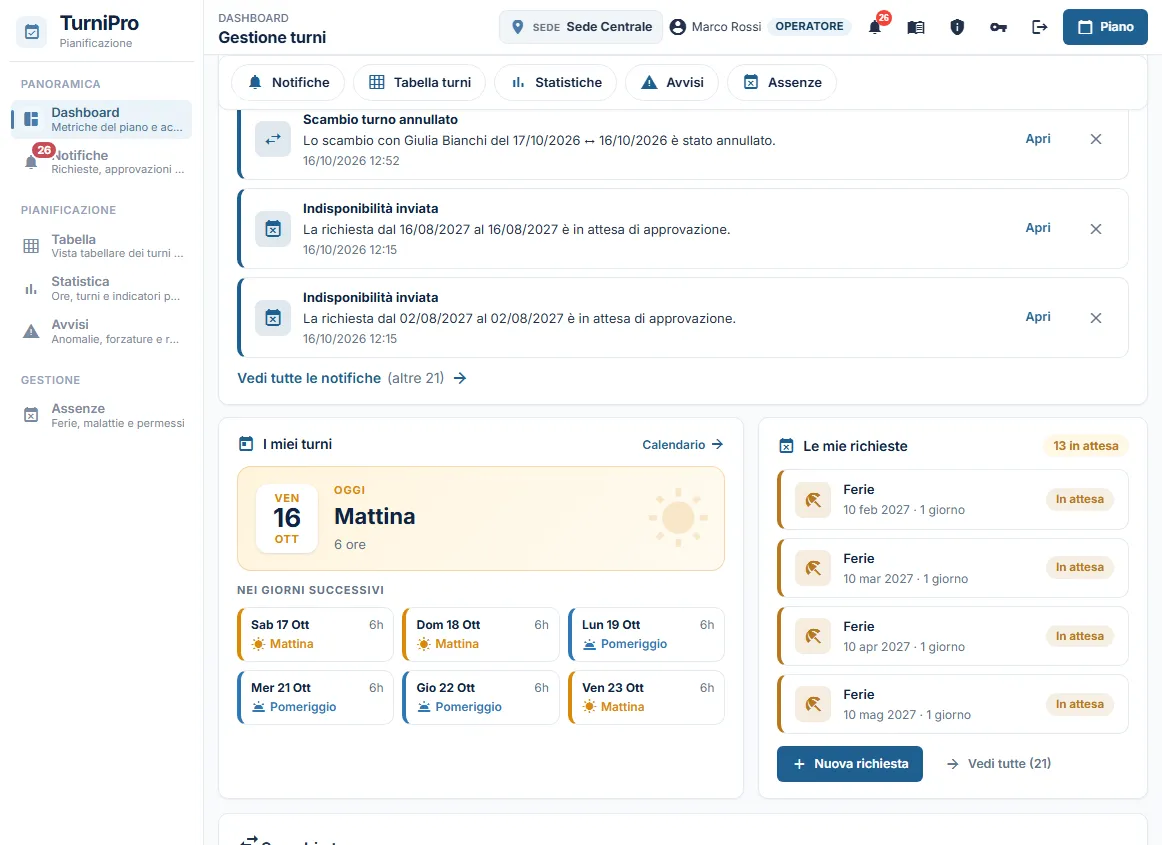Click the umbrella icon of 10 apr 2027 Ferie
Image resolution: width=1162 pixels, height=845 pixels.
(813, 636)
